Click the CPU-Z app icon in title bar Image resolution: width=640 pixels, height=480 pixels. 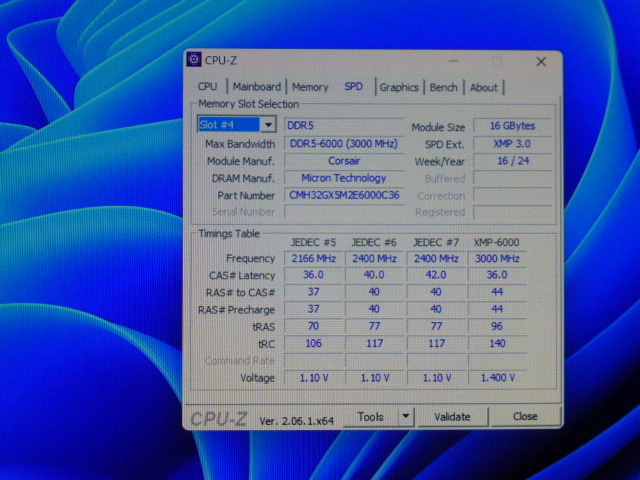[x=194, y=60]
